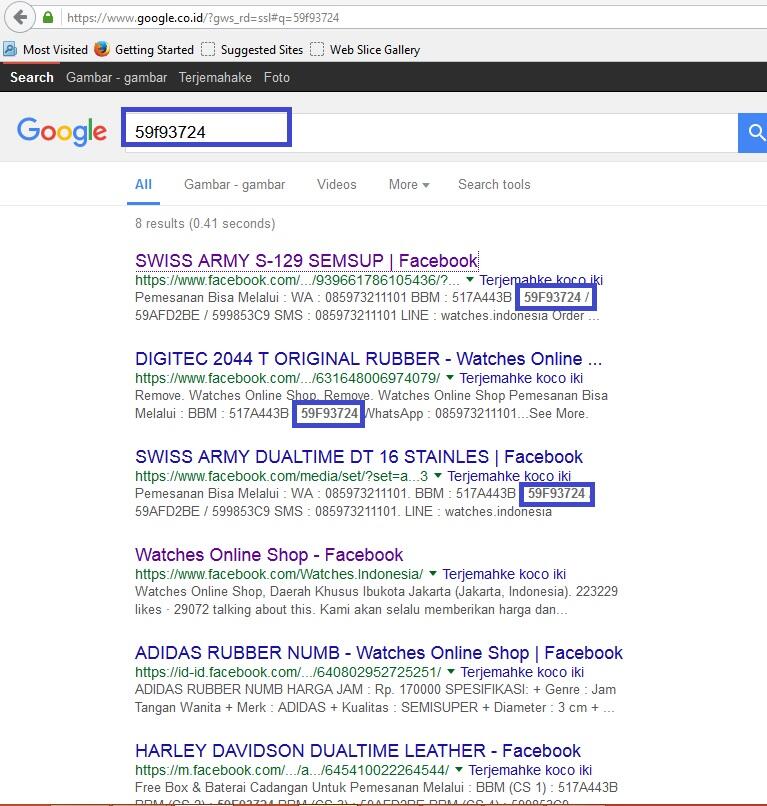Open the Search tools options
Screen dimensions: 767x806
[494, 185]
